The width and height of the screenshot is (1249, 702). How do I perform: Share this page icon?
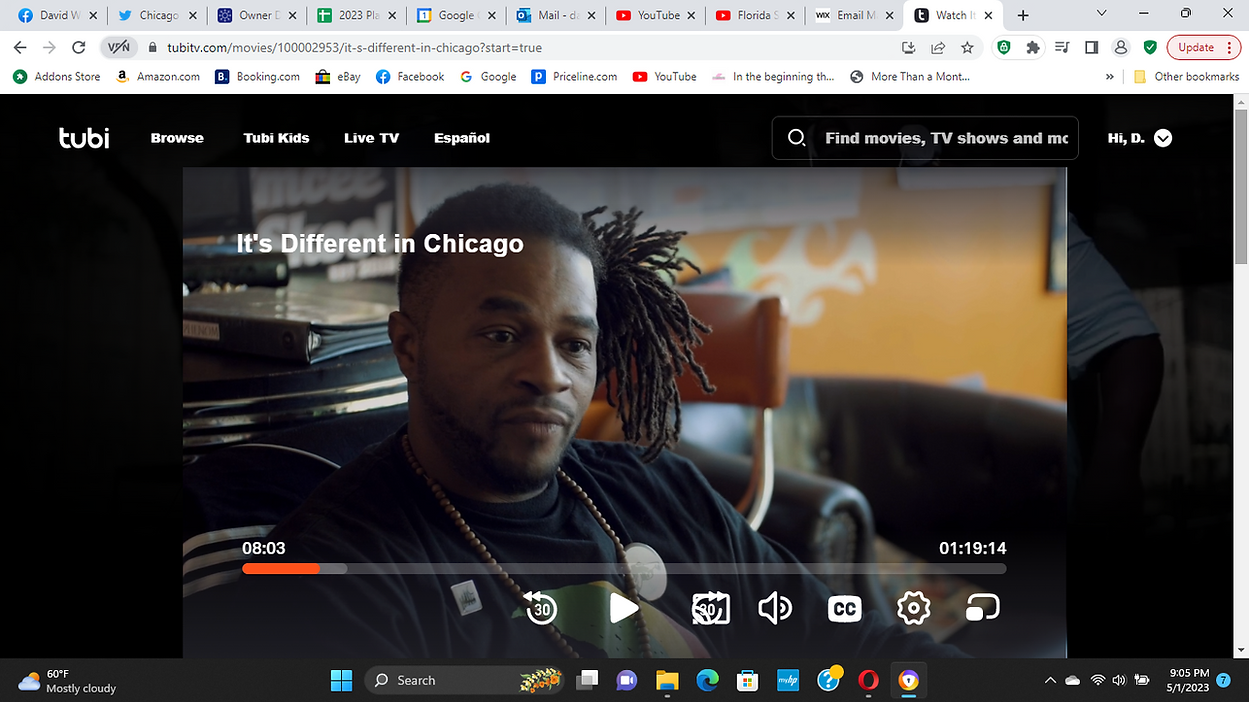(938, 47)
